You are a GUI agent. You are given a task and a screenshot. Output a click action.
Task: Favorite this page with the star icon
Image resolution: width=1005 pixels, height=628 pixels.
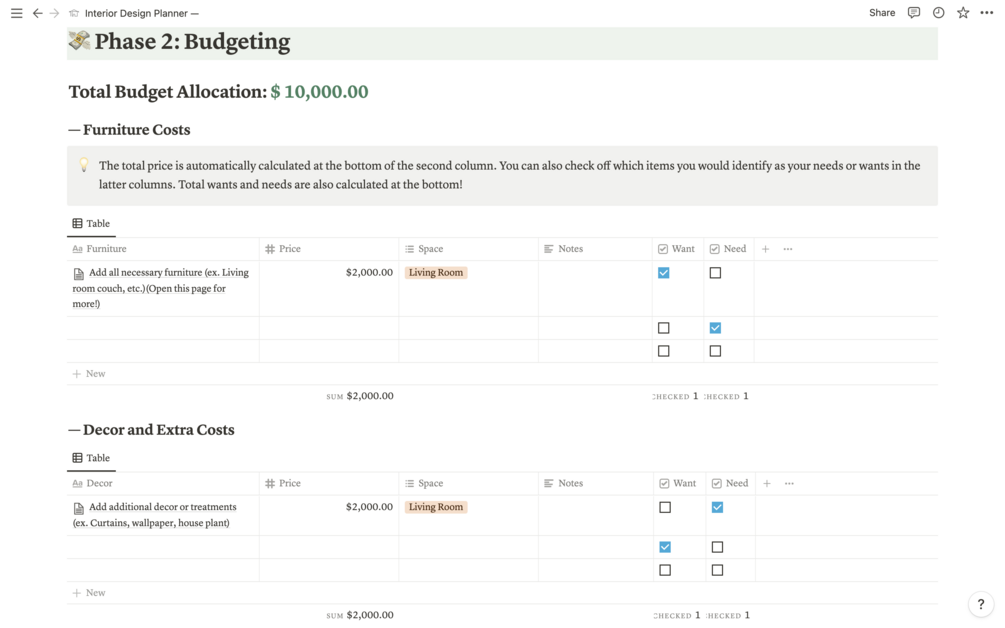[x=963, y=13]
